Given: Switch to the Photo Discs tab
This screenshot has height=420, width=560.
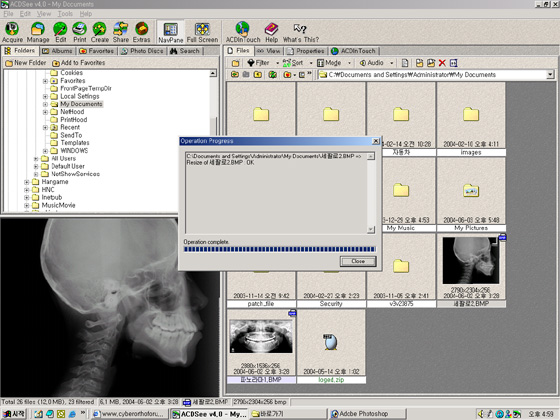Looking at the screenshot, I should pyautogui.click(x=142, y=51).
